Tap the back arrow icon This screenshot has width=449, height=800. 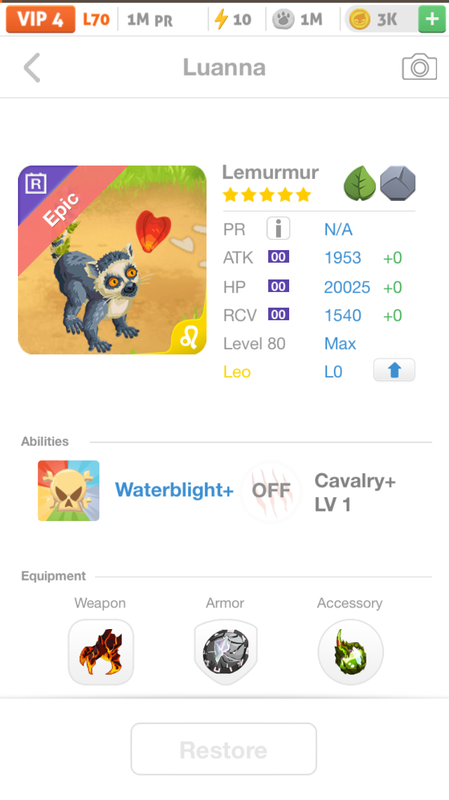(32, 67)
